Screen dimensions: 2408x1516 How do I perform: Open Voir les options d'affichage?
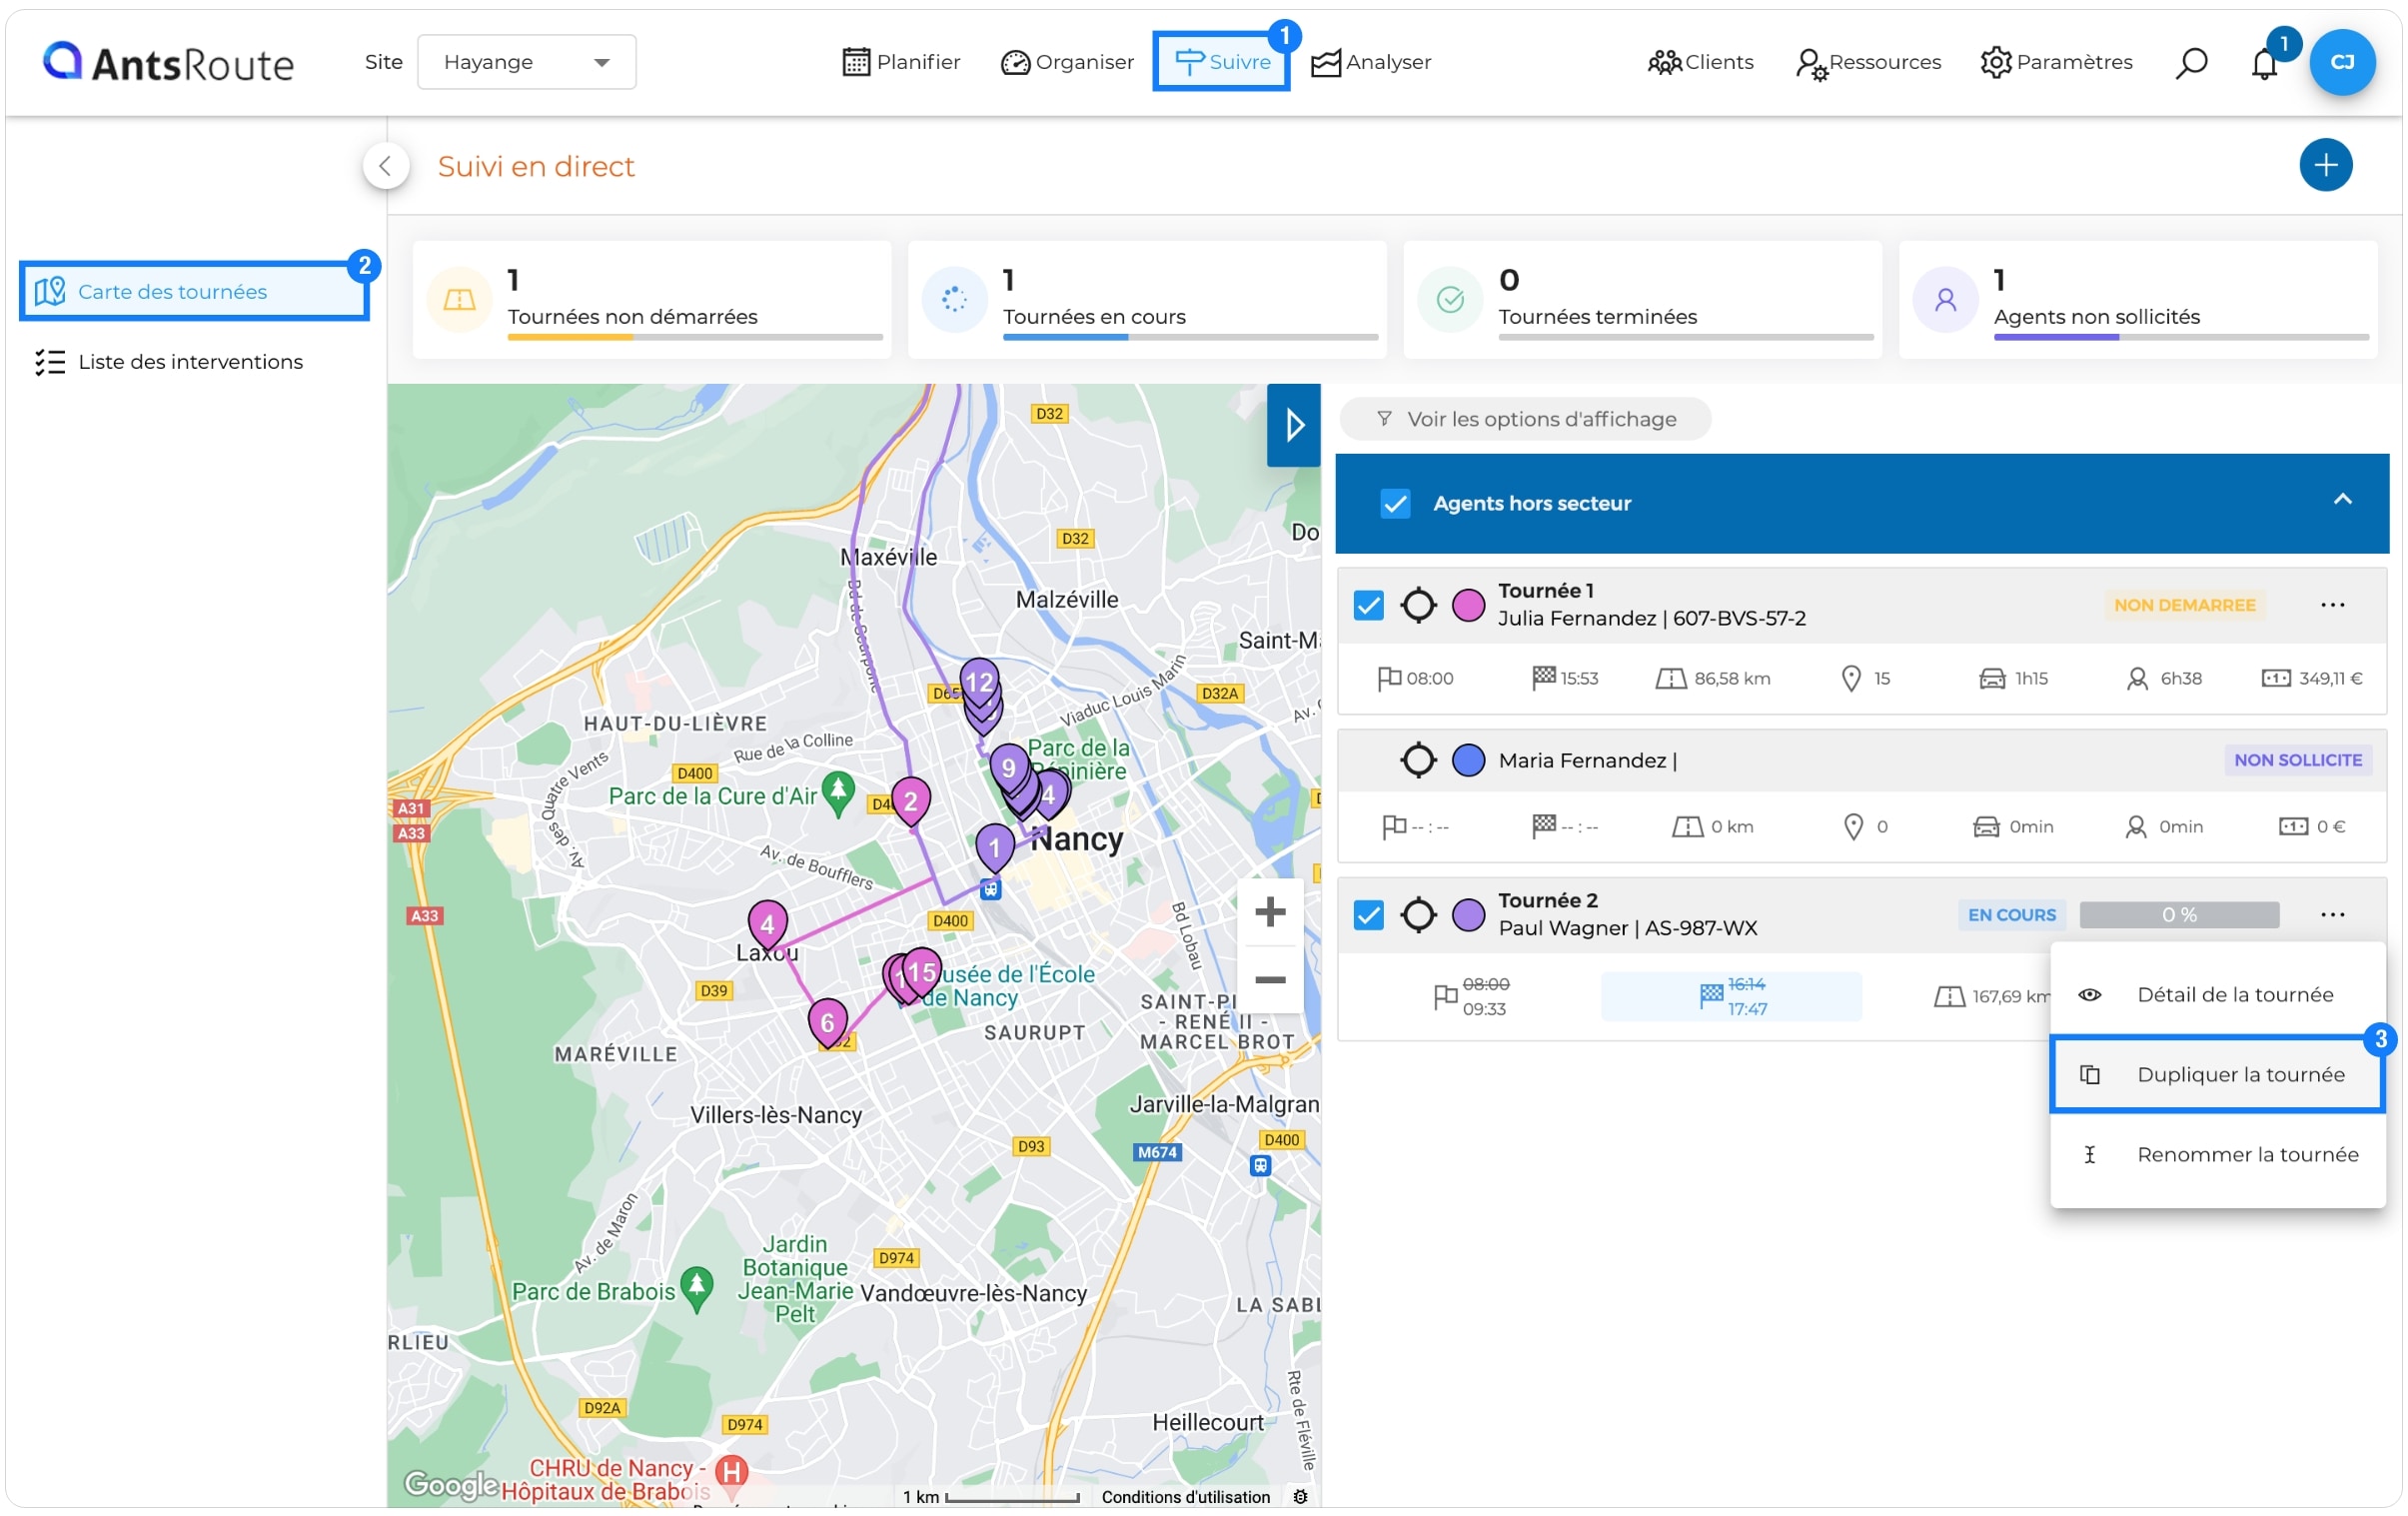(x=1525, y=419)
